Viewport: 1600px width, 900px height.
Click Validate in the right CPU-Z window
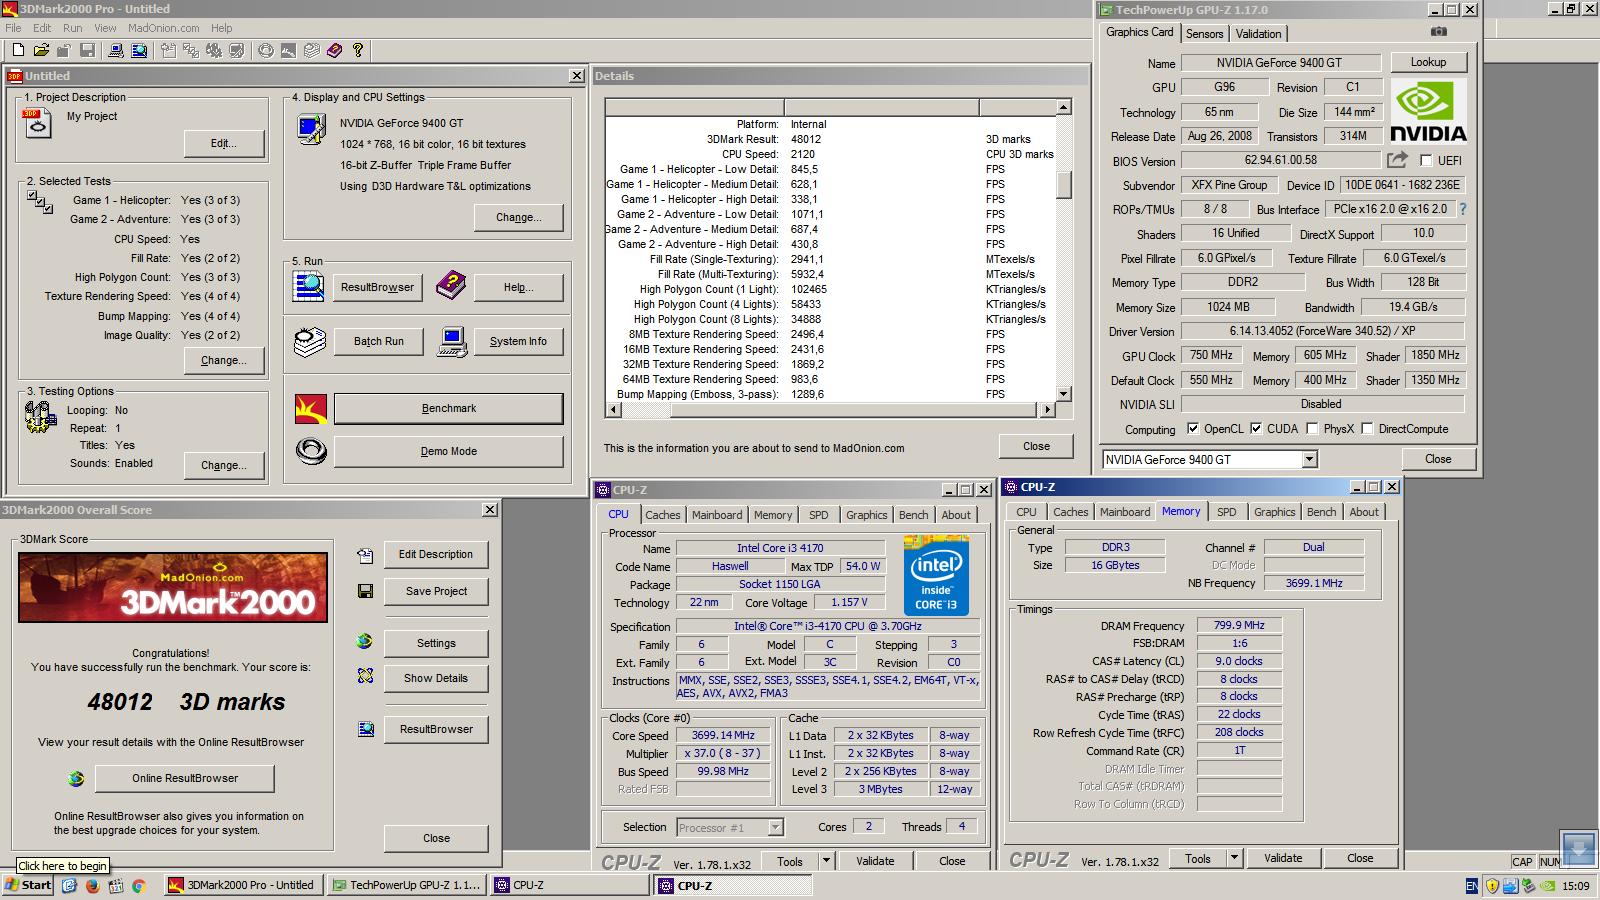(x=1282, y=858)
